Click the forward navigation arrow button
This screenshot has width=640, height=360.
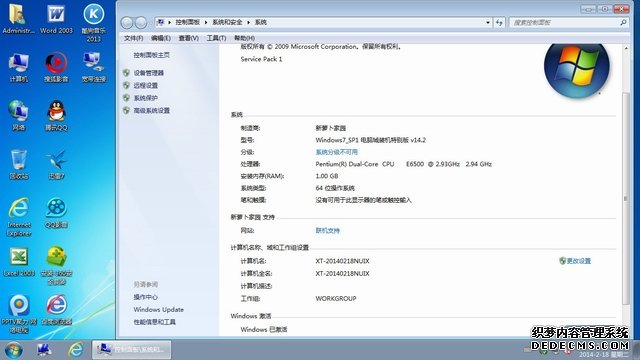(x=141, y=23)
